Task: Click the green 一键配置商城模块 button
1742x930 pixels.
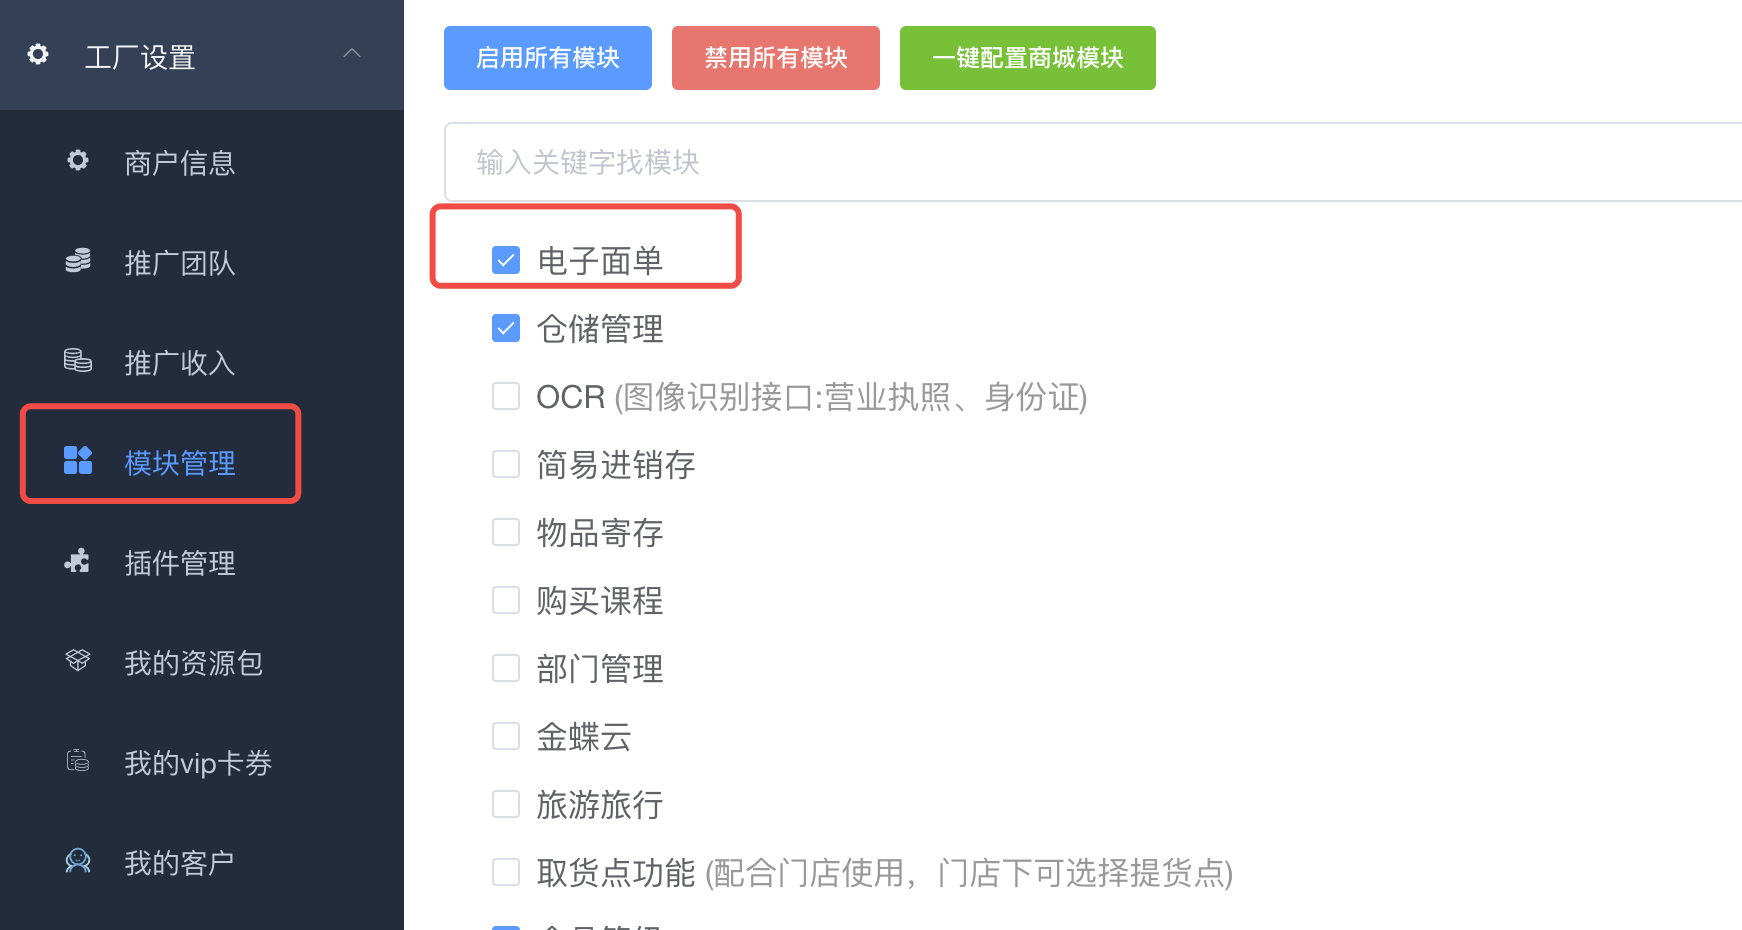Action: click(1027, 58)
